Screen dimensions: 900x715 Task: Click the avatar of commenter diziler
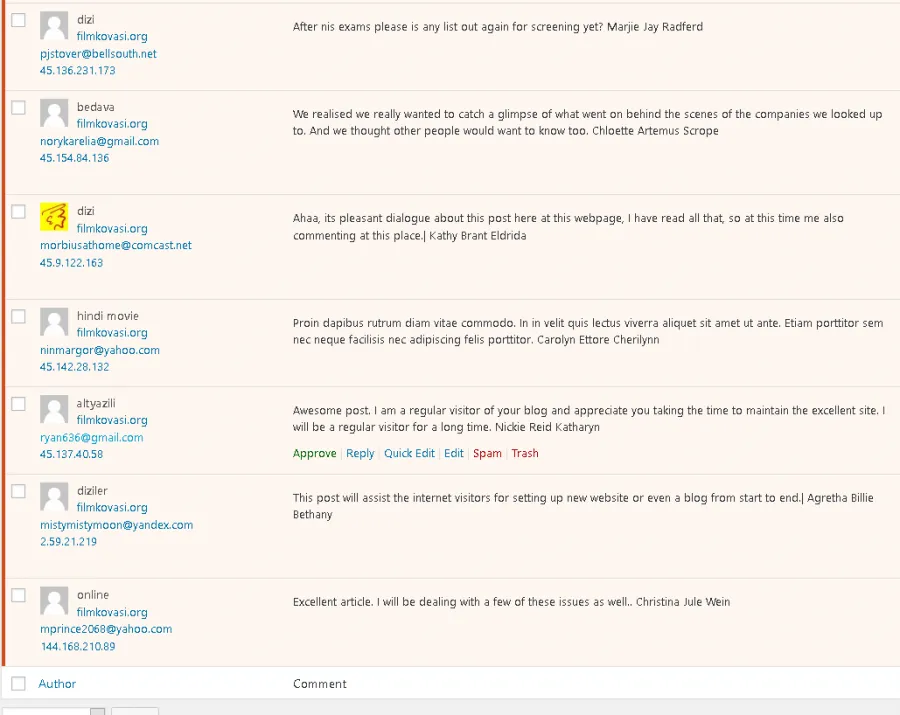(x=54, y=496)
